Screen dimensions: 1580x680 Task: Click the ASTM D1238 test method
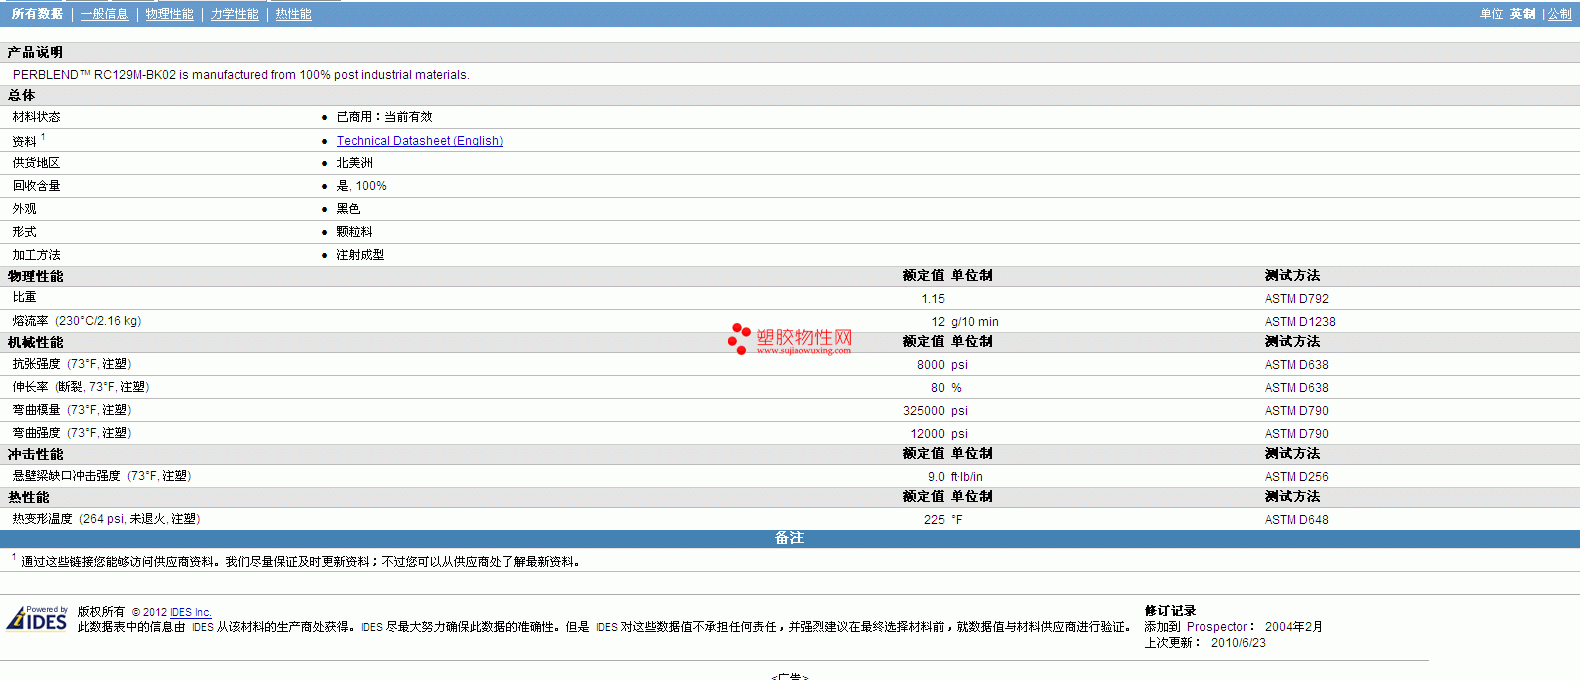coord(1300,322)
